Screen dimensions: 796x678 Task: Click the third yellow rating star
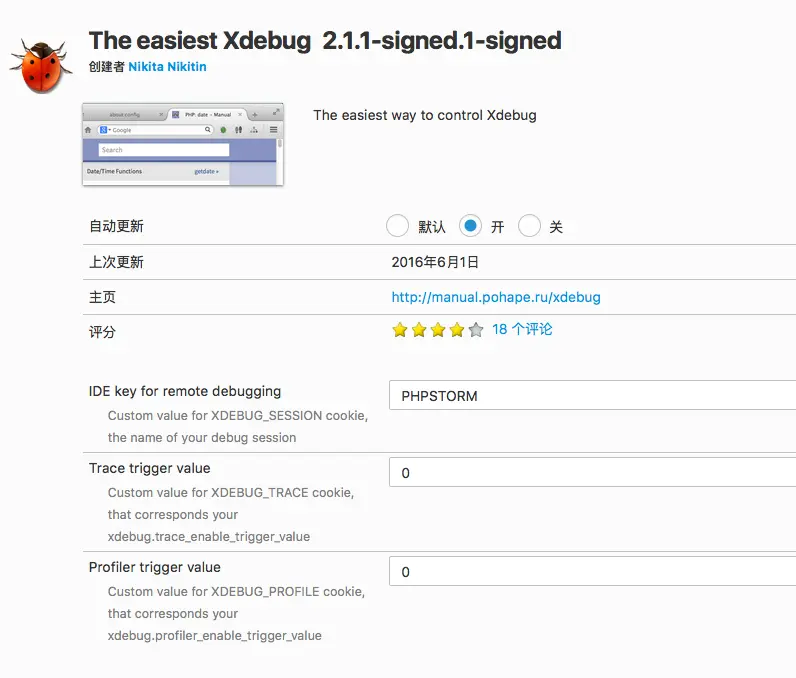point(438,330)
